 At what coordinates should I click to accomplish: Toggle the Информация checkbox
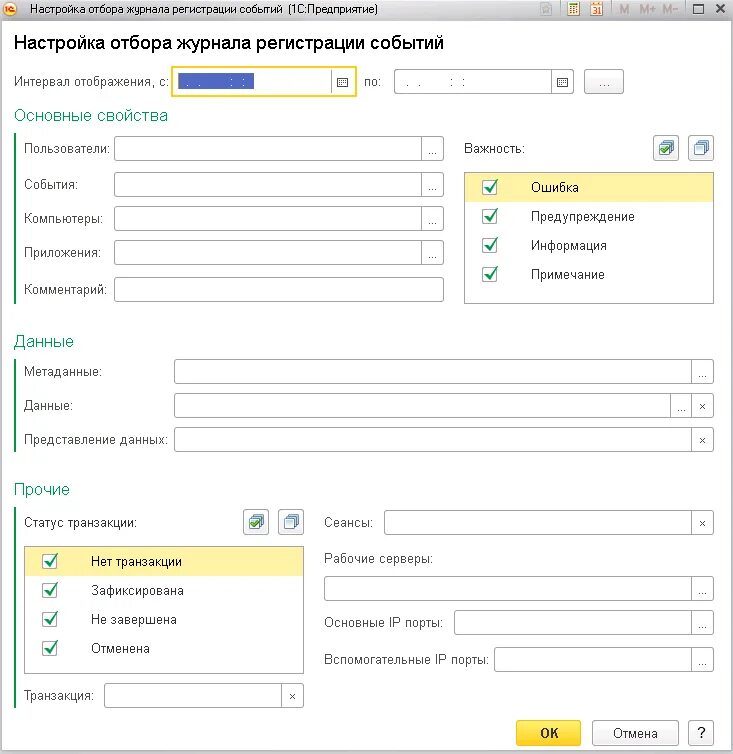pyautogui.click(x=490, y=245)
